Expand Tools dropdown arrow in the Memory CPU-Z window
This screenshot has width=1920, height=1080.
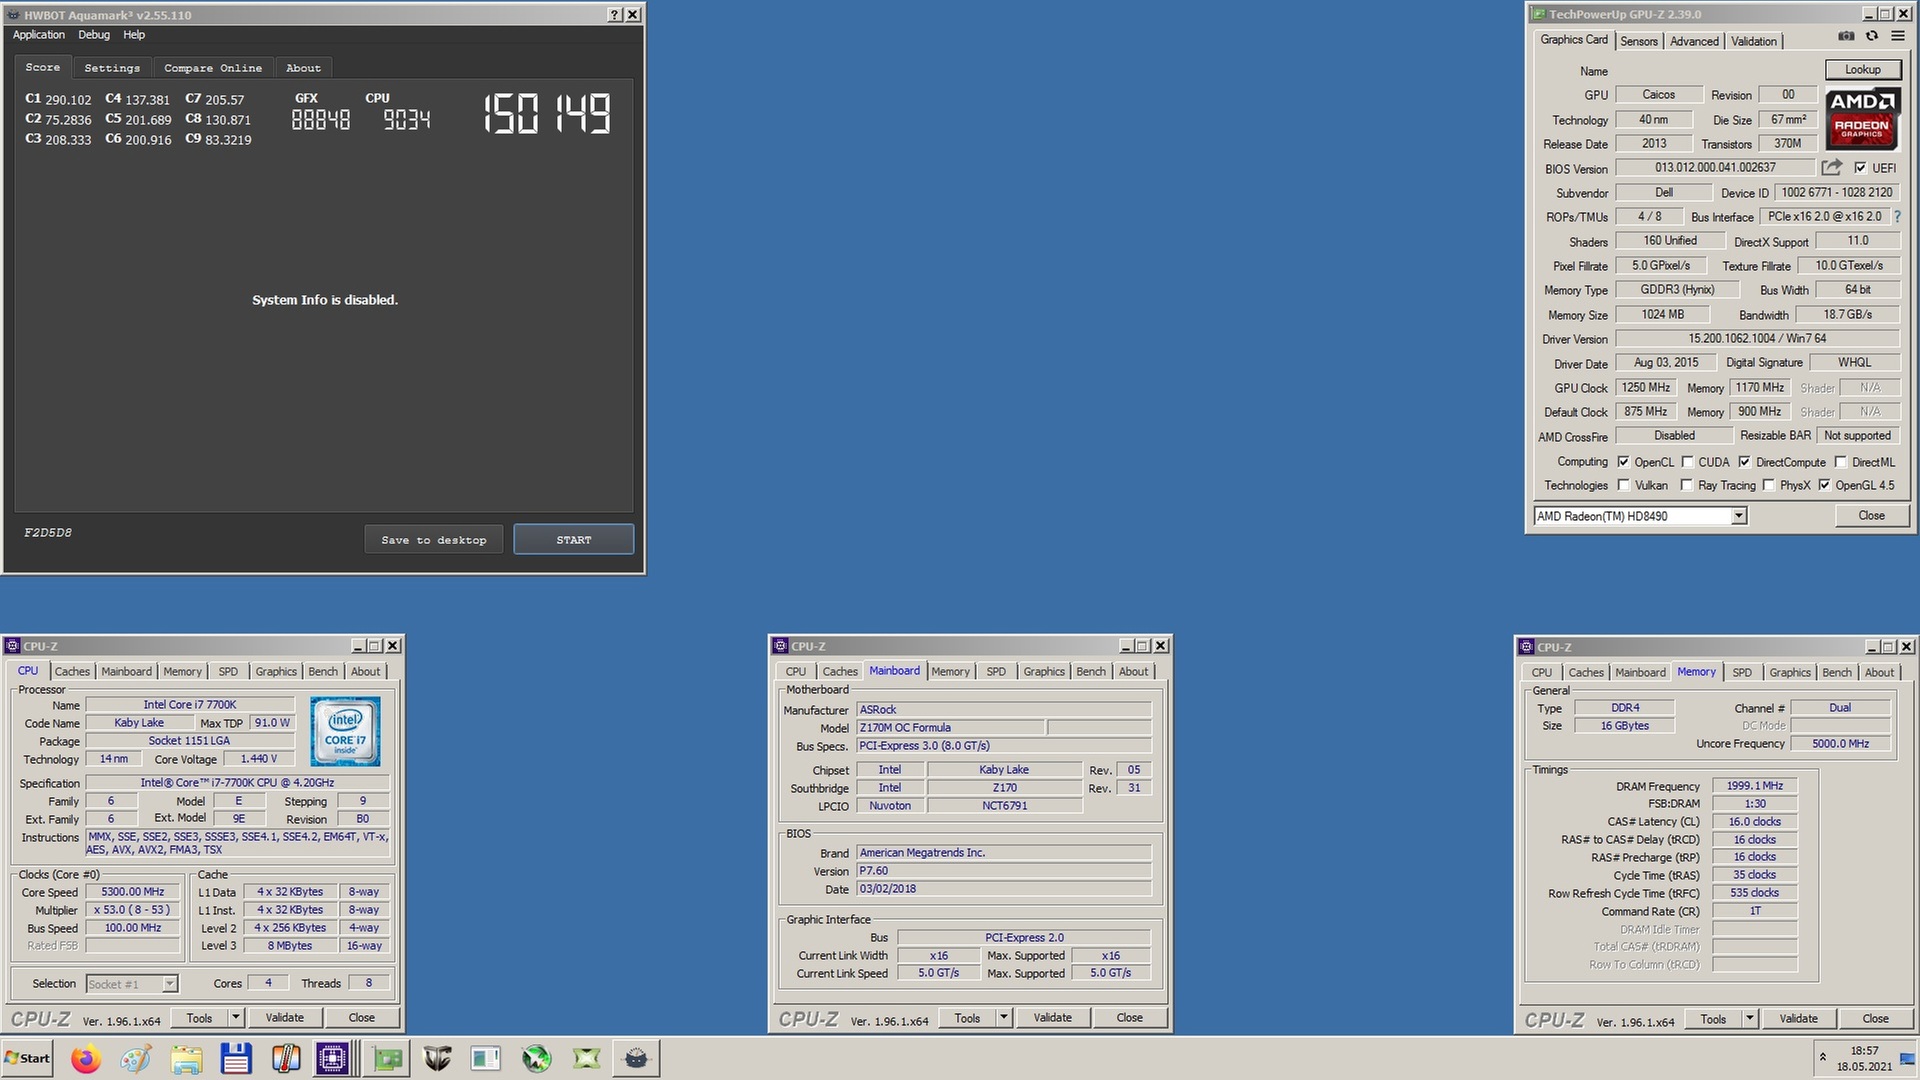point(1750,1019)
